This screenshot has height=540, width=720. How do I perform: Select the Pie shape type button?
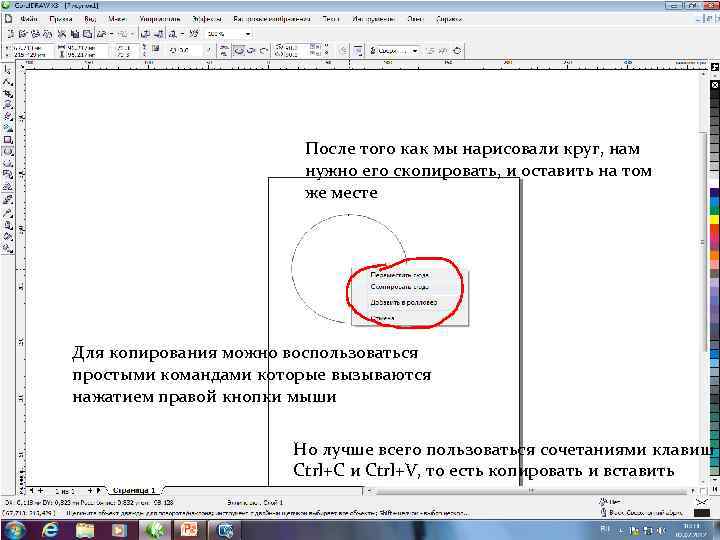pos(251,51)
